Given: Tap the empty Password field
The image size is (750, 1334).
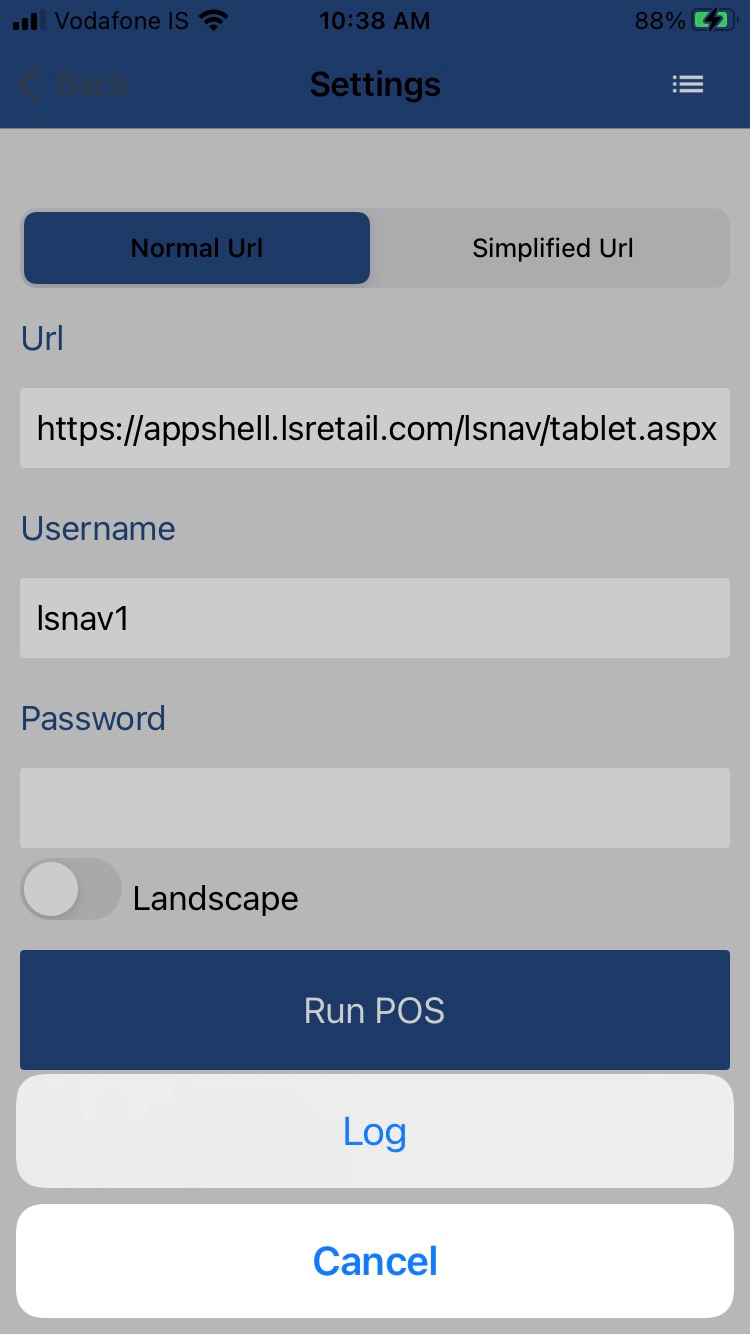Looking at the screenshot, I should coord(375,808).
